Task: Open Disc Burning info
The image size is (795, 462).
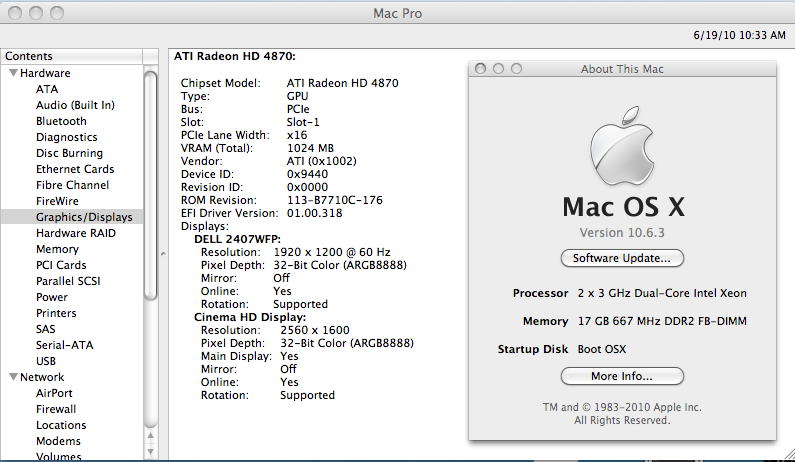Action: coord(69,153)
